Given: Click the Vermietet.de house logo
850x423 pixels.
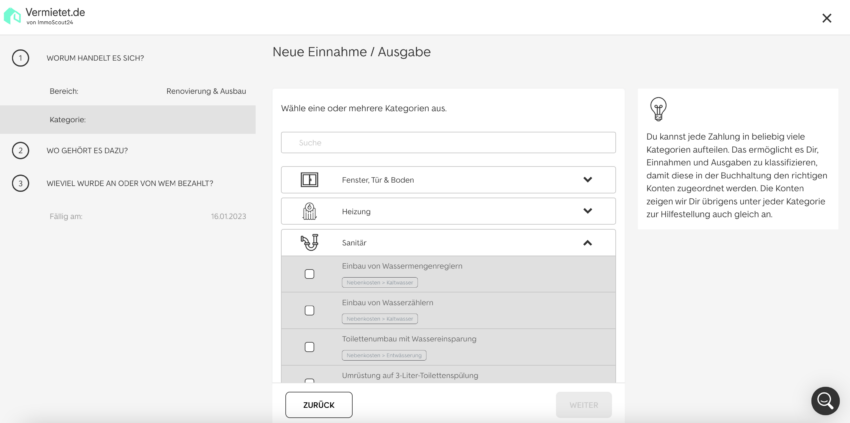Looking at the screenshot, I should click(13, 16).
